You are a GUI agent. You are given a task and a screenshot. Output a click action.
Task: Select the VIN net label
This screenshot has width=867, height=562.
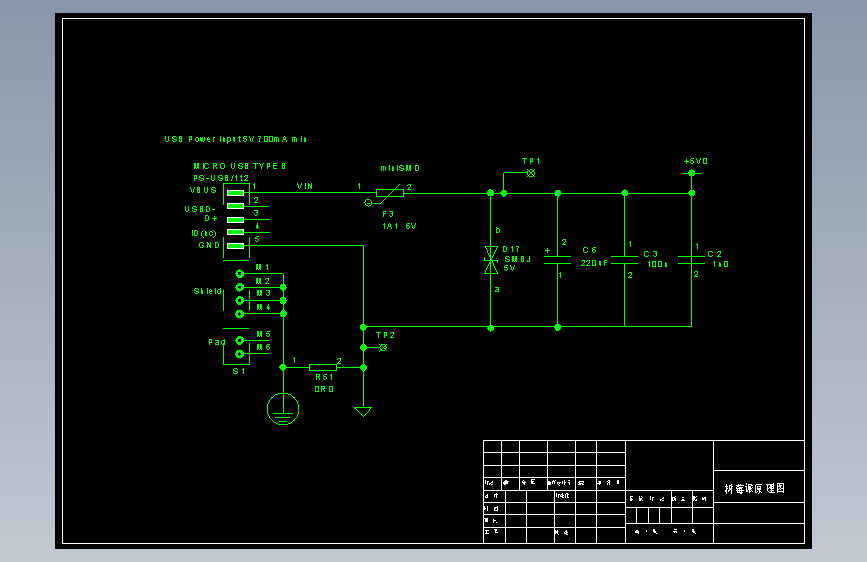click(305, 186)
